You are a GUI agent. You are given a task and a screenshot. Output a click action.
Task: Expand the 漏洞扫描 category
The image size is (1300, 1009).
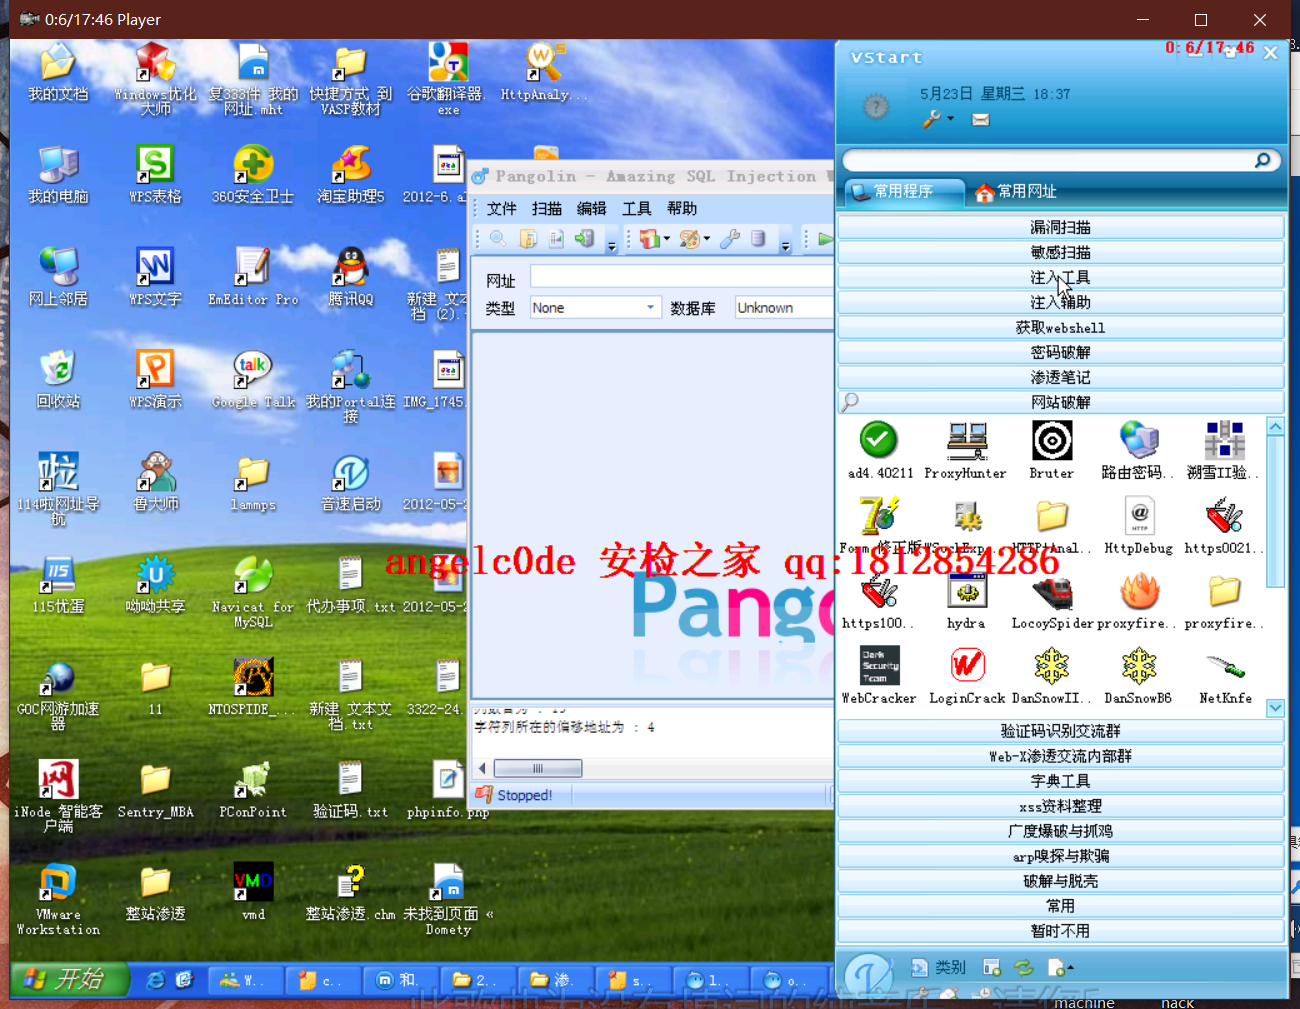pos(1061,227)
